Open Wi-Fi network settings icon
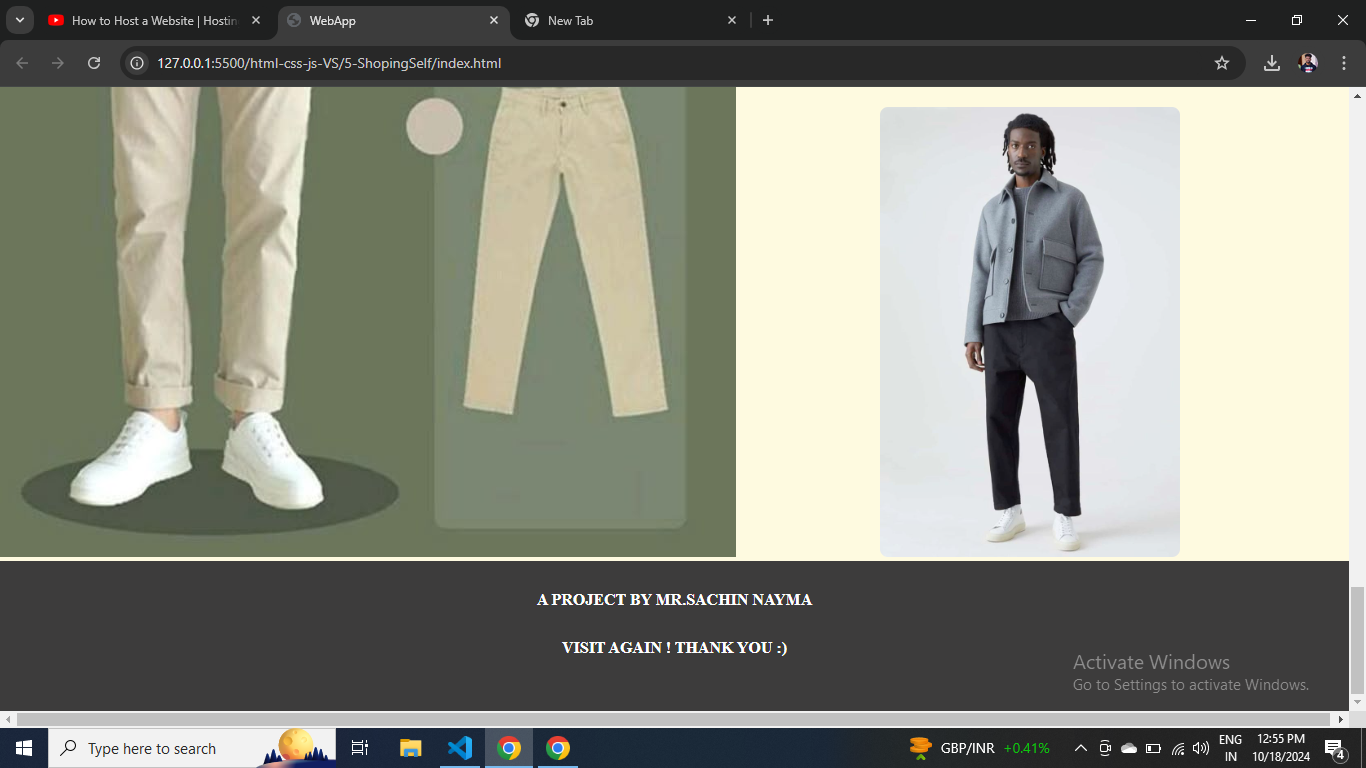 pyautogui.click(x=1177, y=748)
